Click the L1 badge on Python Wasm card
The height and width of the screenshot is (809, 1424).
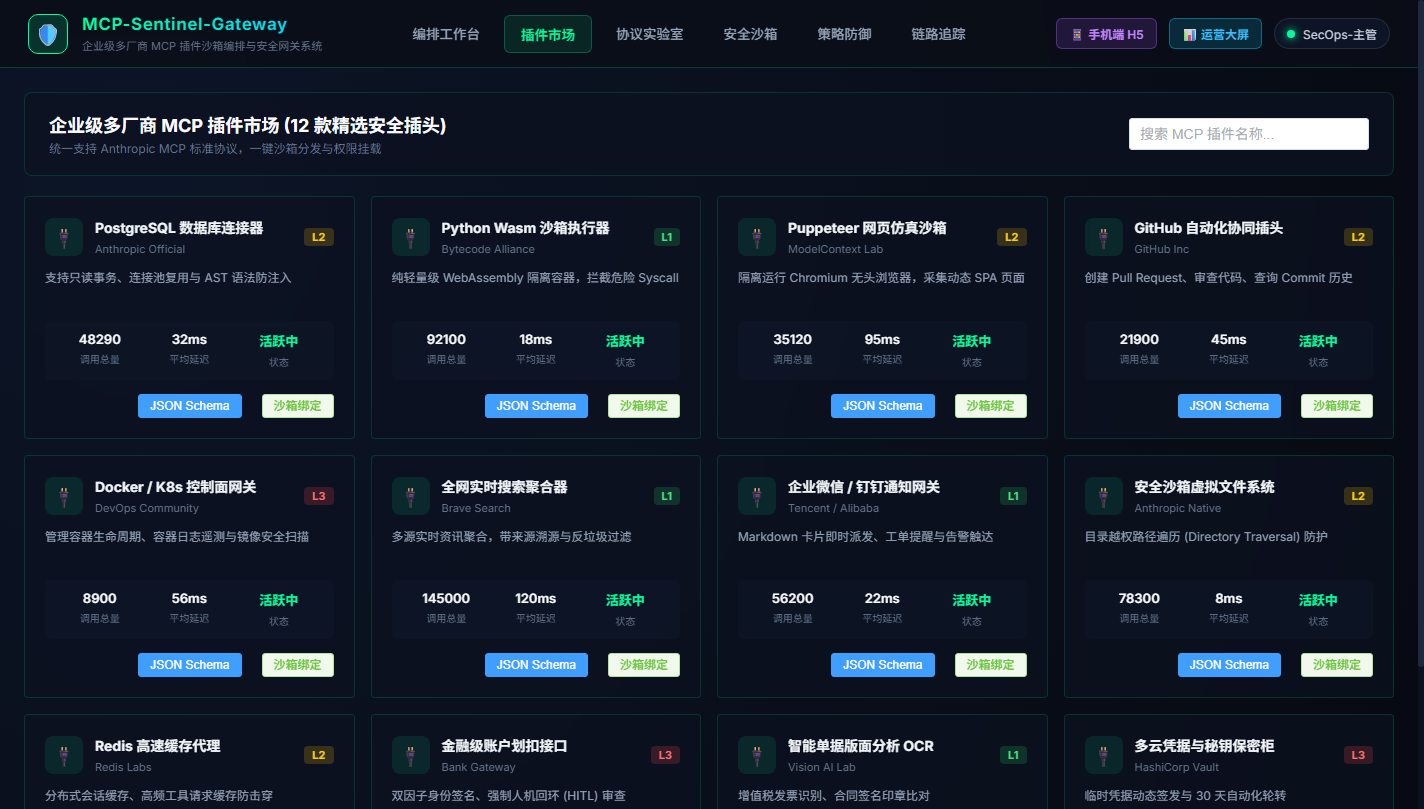[x=666, y=237]
